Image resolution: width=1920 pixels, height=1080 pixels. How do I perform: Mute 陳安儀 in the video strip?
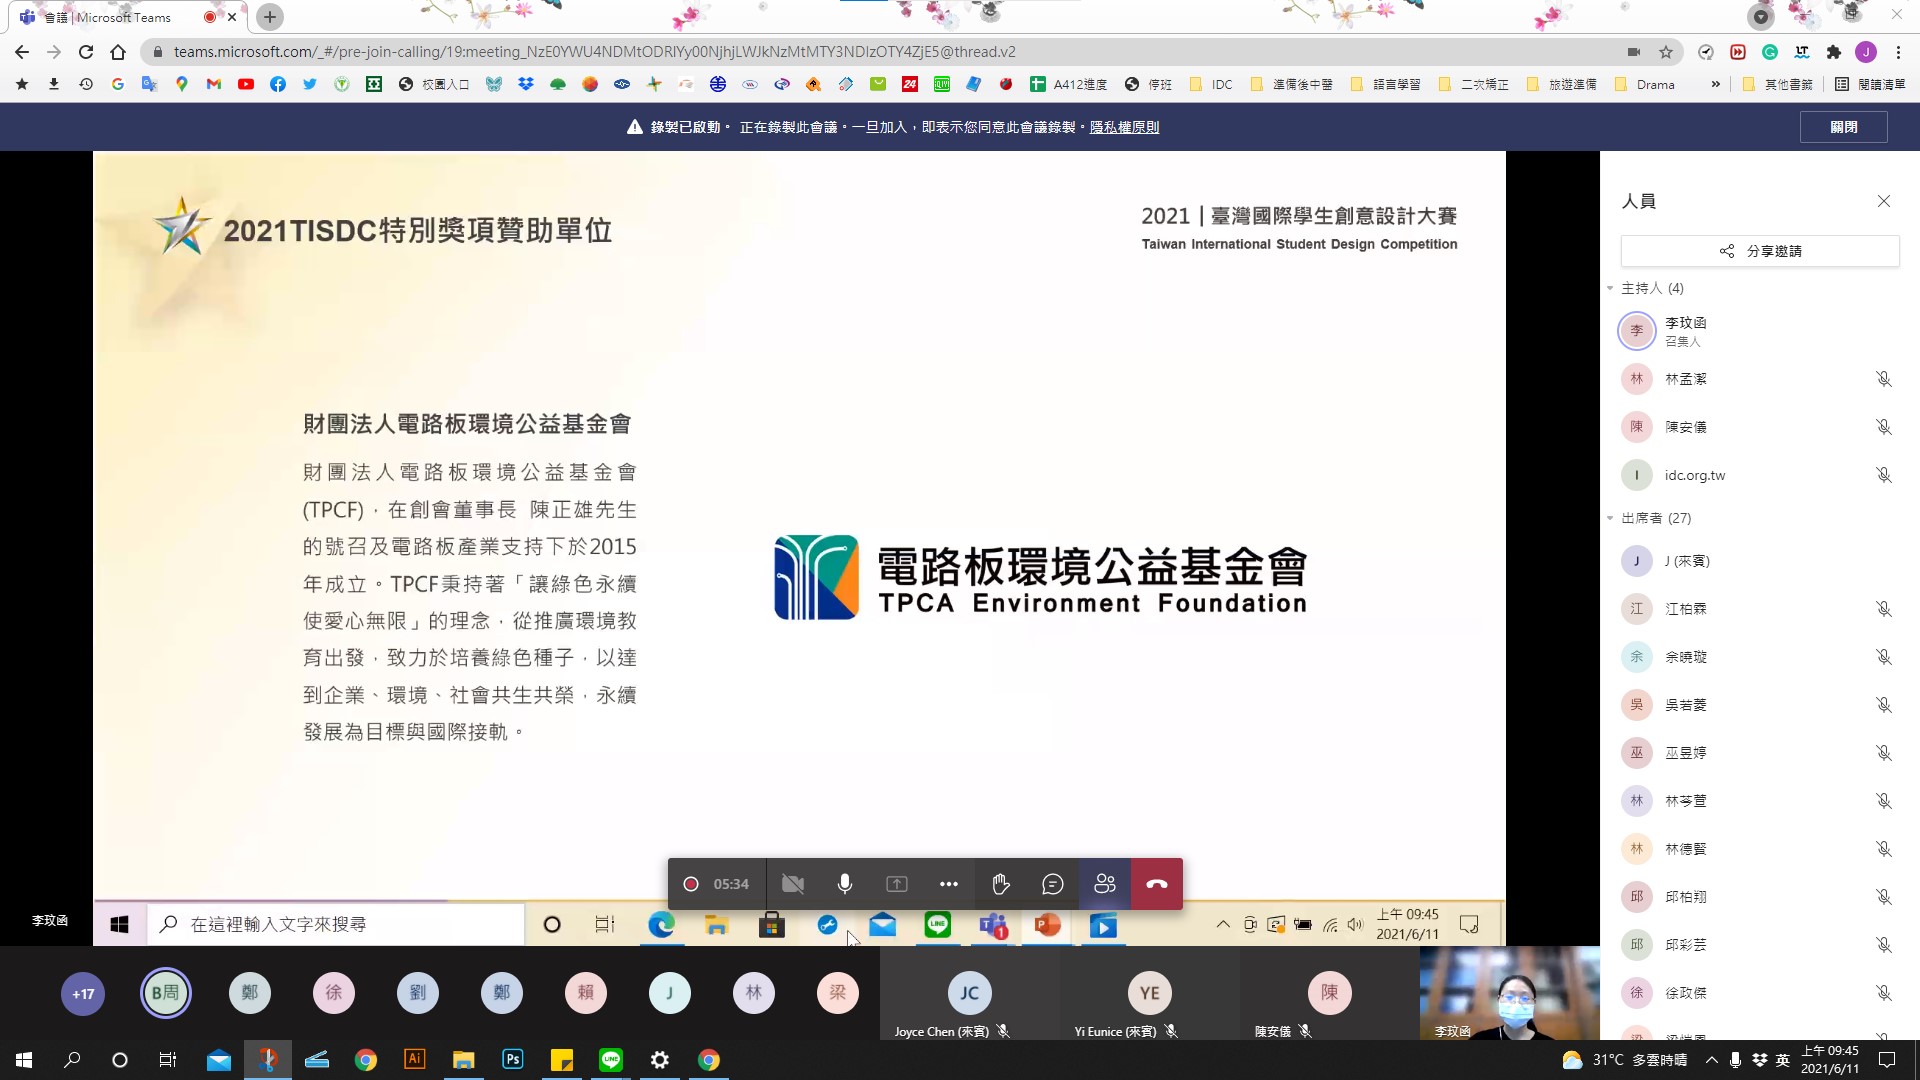point(1307,1031)
